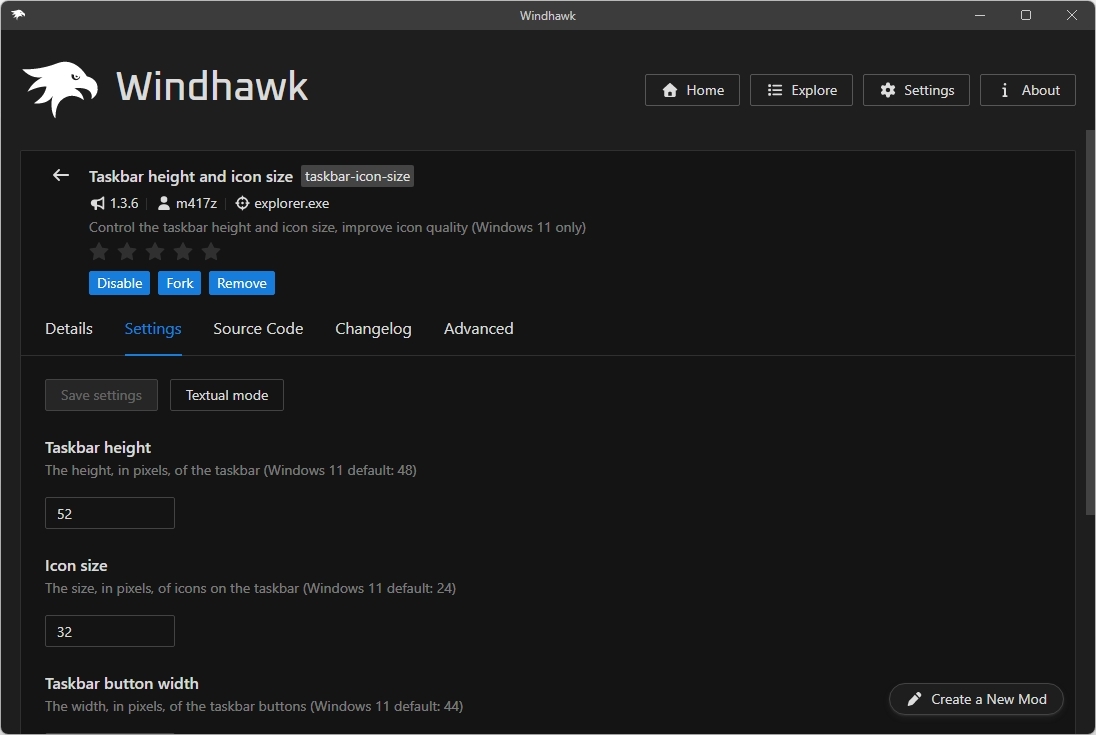1096x735 pixels.
Task: Click the user icon beside m417z
Action: tap(163, 203)
